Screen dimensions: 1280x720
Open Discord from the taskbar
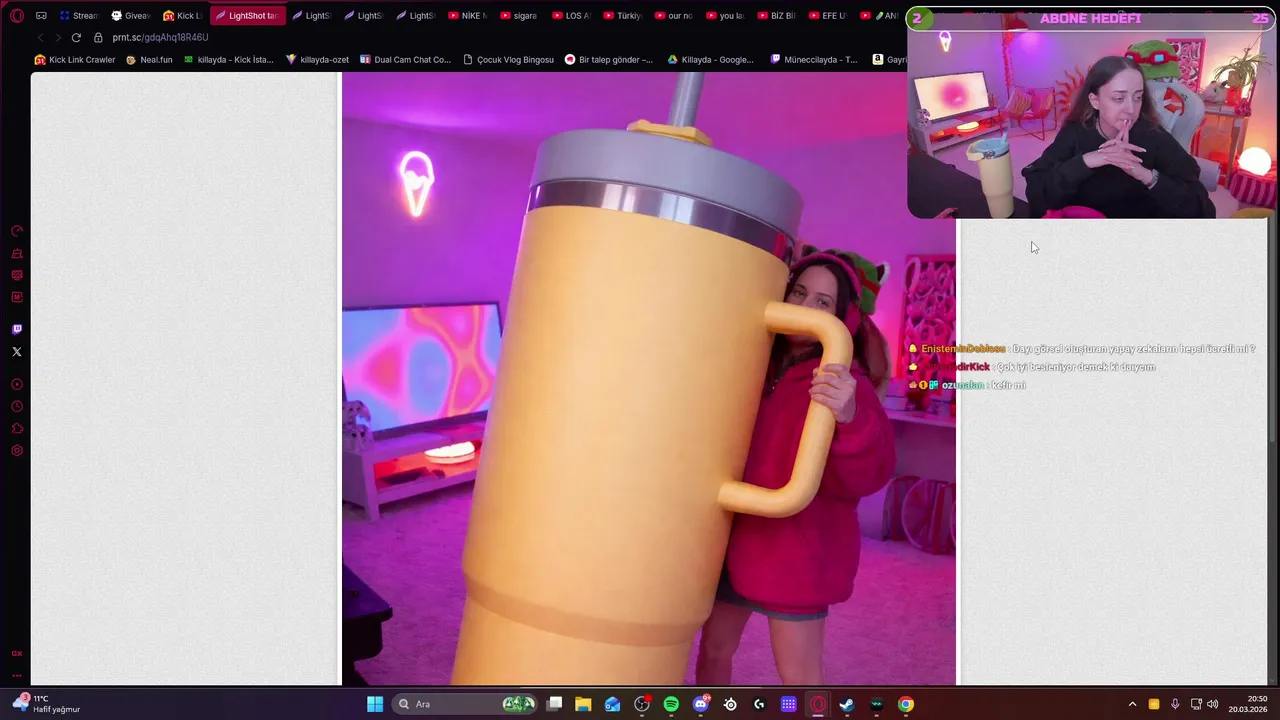point(701,704)
